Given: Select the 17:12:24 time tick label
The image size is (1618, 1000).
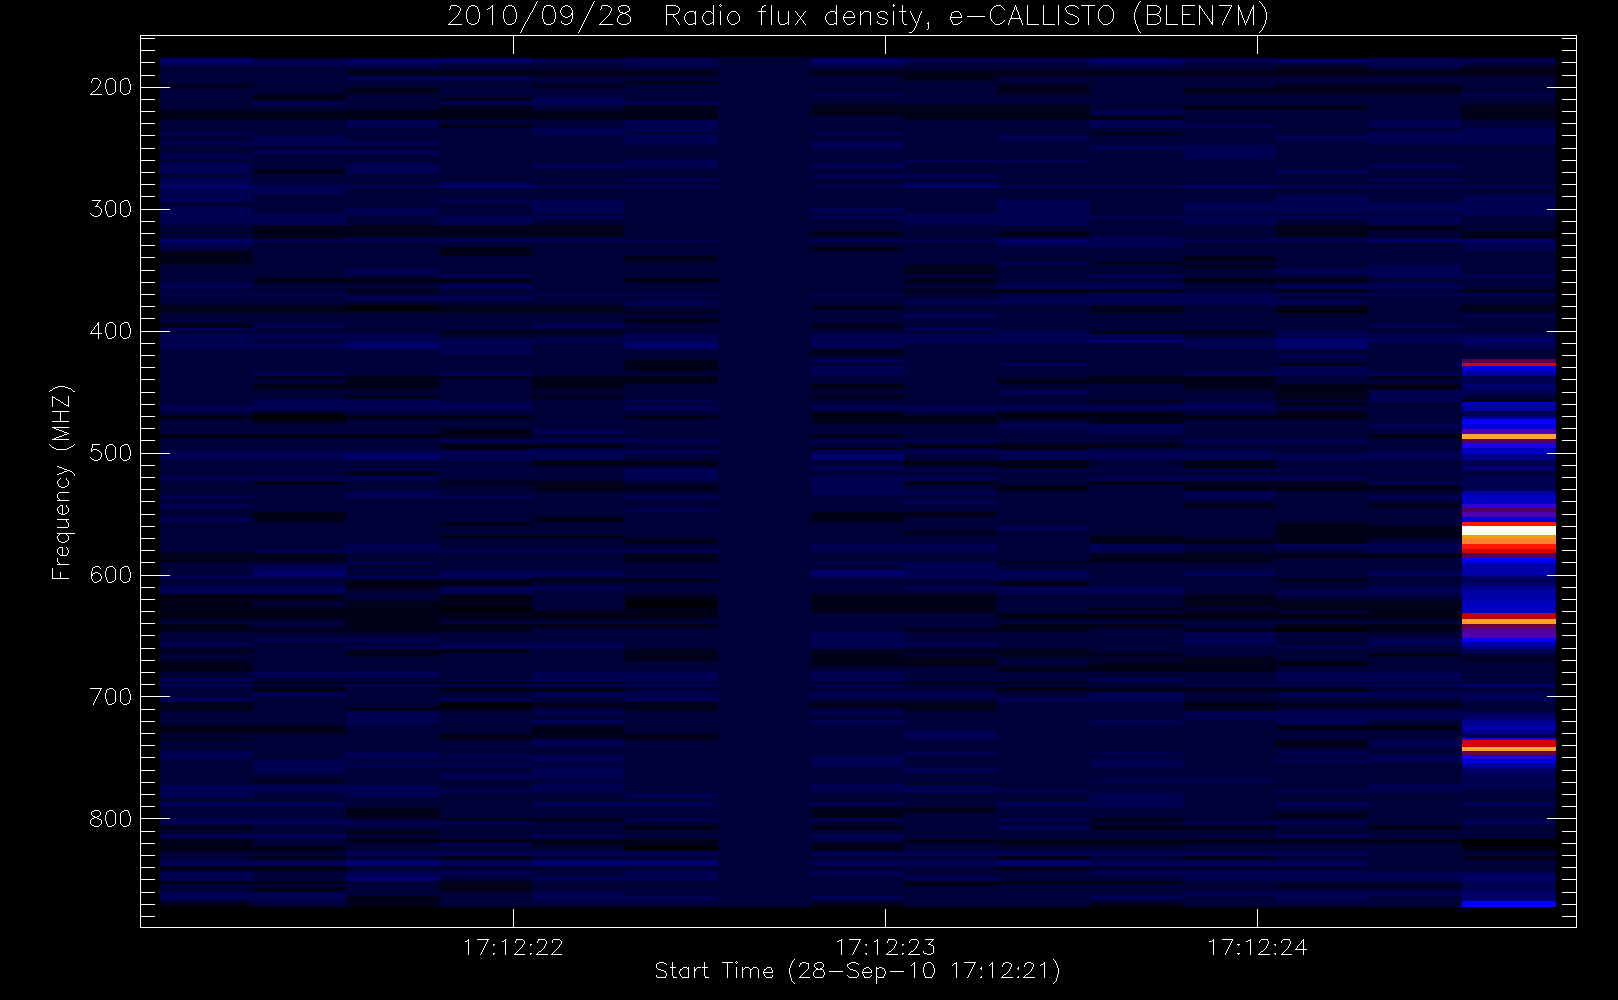Looking at the screenshot, I should (x=1257, y=947).
